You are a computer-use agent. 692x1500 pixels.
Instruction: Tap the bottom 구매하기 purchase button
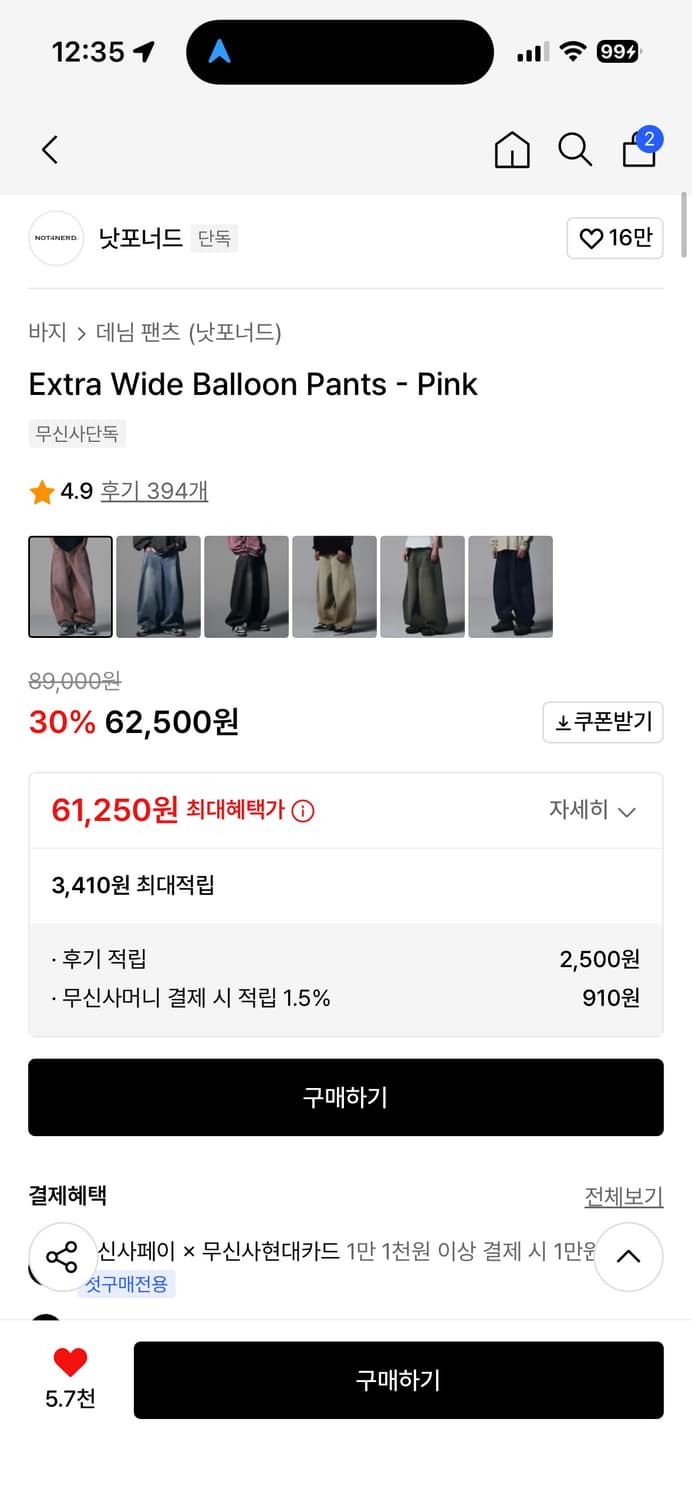coord(398,1380)
